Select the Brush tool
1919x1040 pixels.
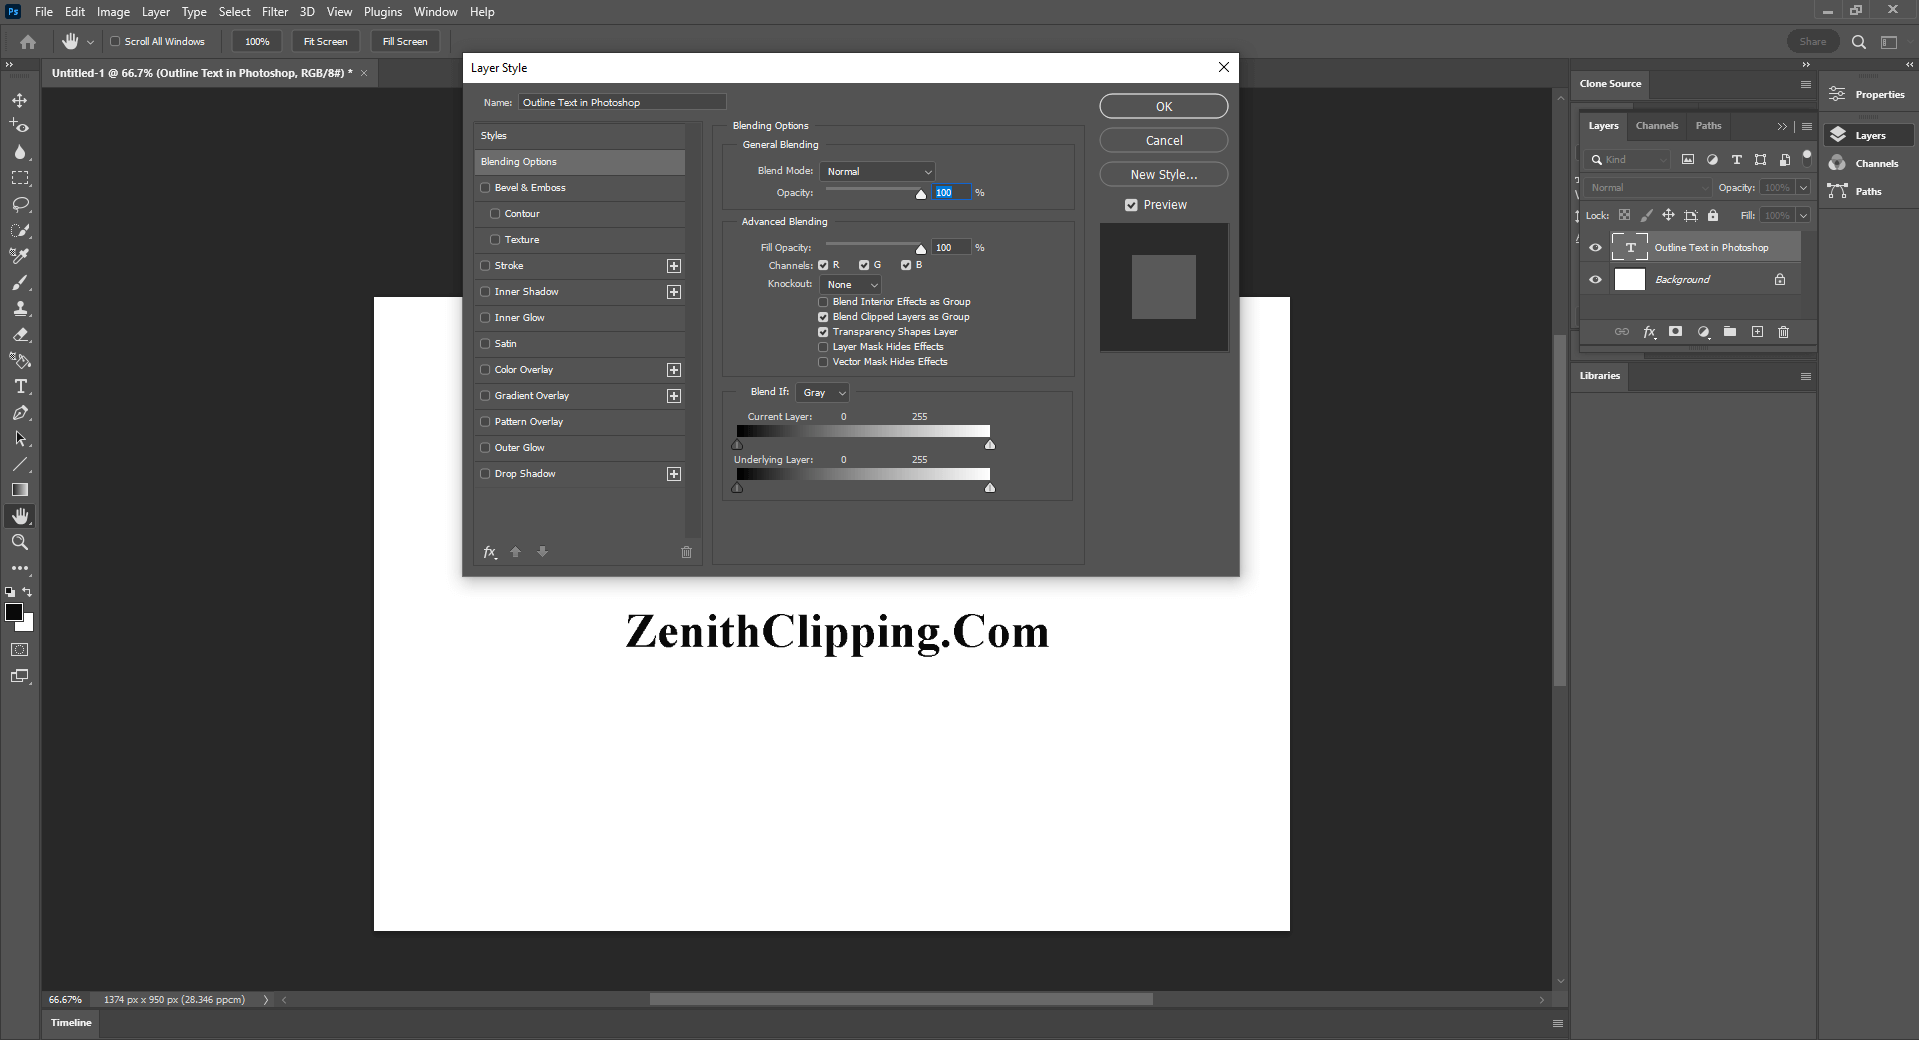(20, 283)
